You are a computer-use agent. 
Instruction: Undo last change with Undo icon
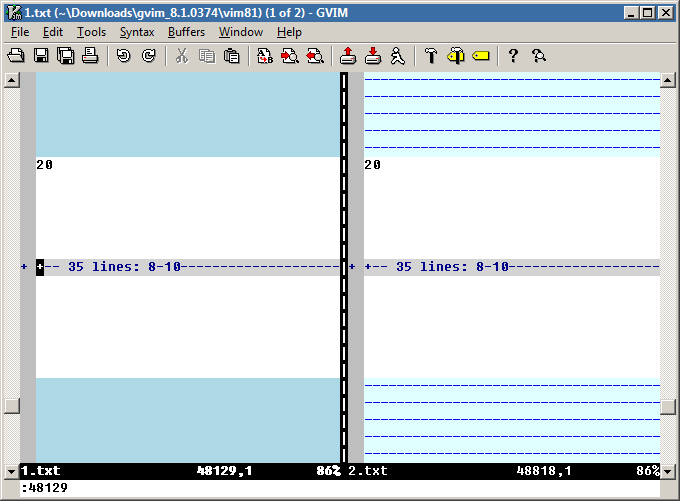[124, 56]
